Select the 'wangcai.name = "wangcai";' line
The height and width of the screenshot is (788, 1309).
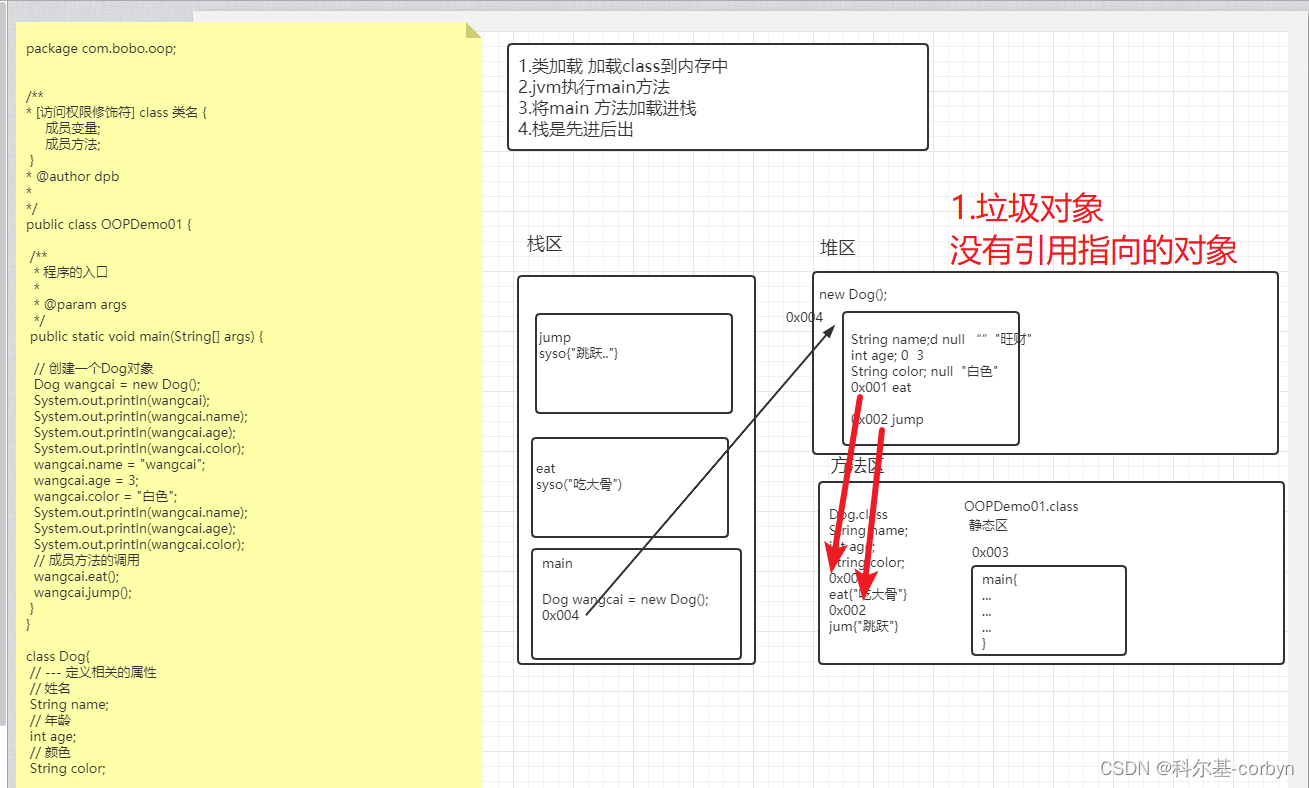pyautogui.click(x=119, y=464)
